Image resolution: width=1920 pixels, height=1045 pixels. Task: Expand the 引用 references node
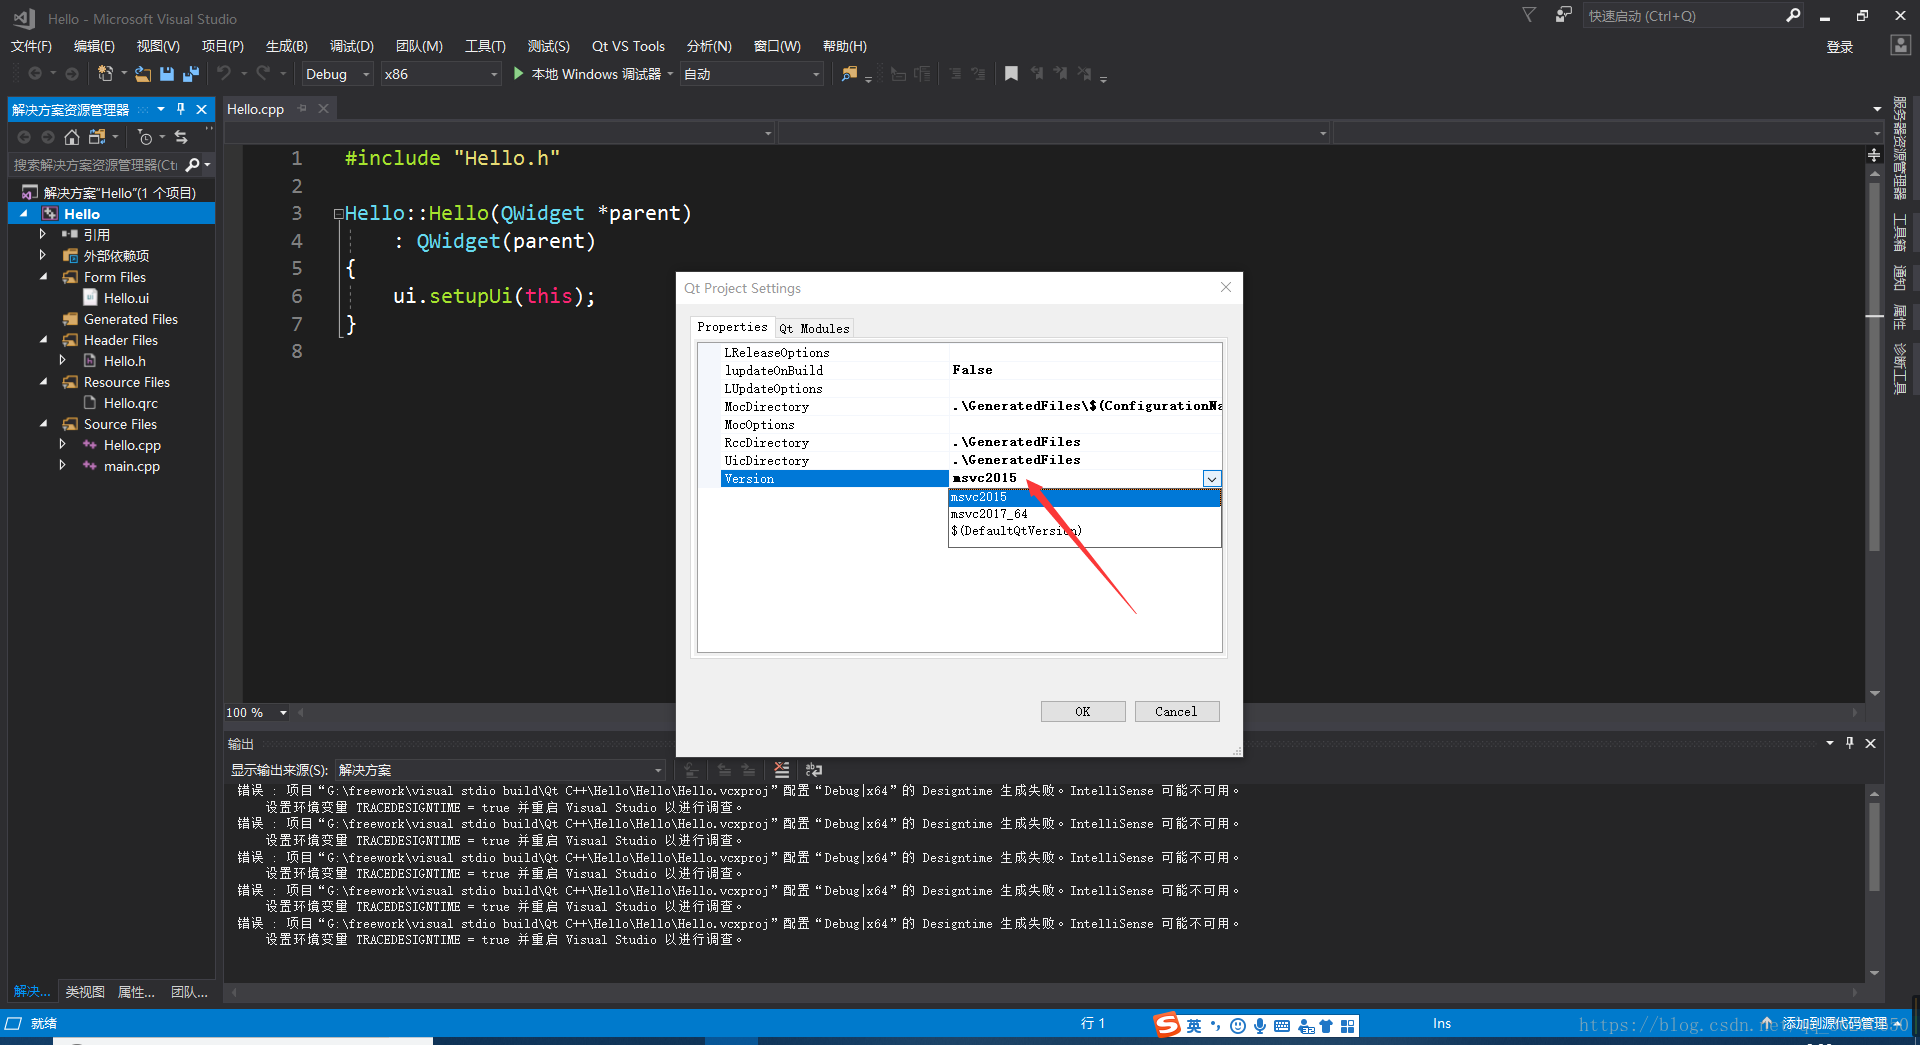click(x=43, y=234)
